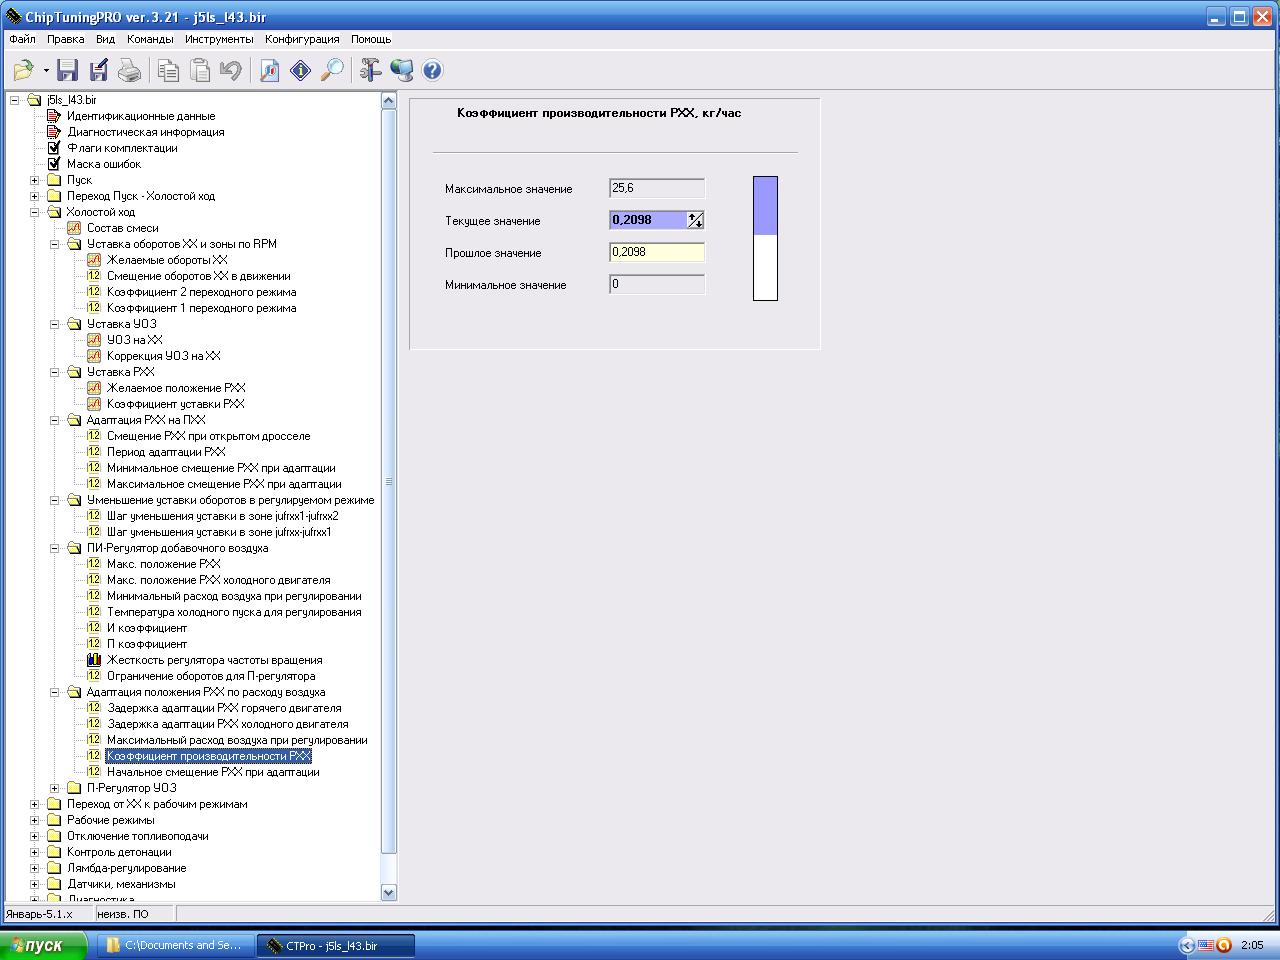Expand the Пуск folder in the tree
Image resolution: width=1280 pixels, height=960 pixels.
[x=35, y=180]
